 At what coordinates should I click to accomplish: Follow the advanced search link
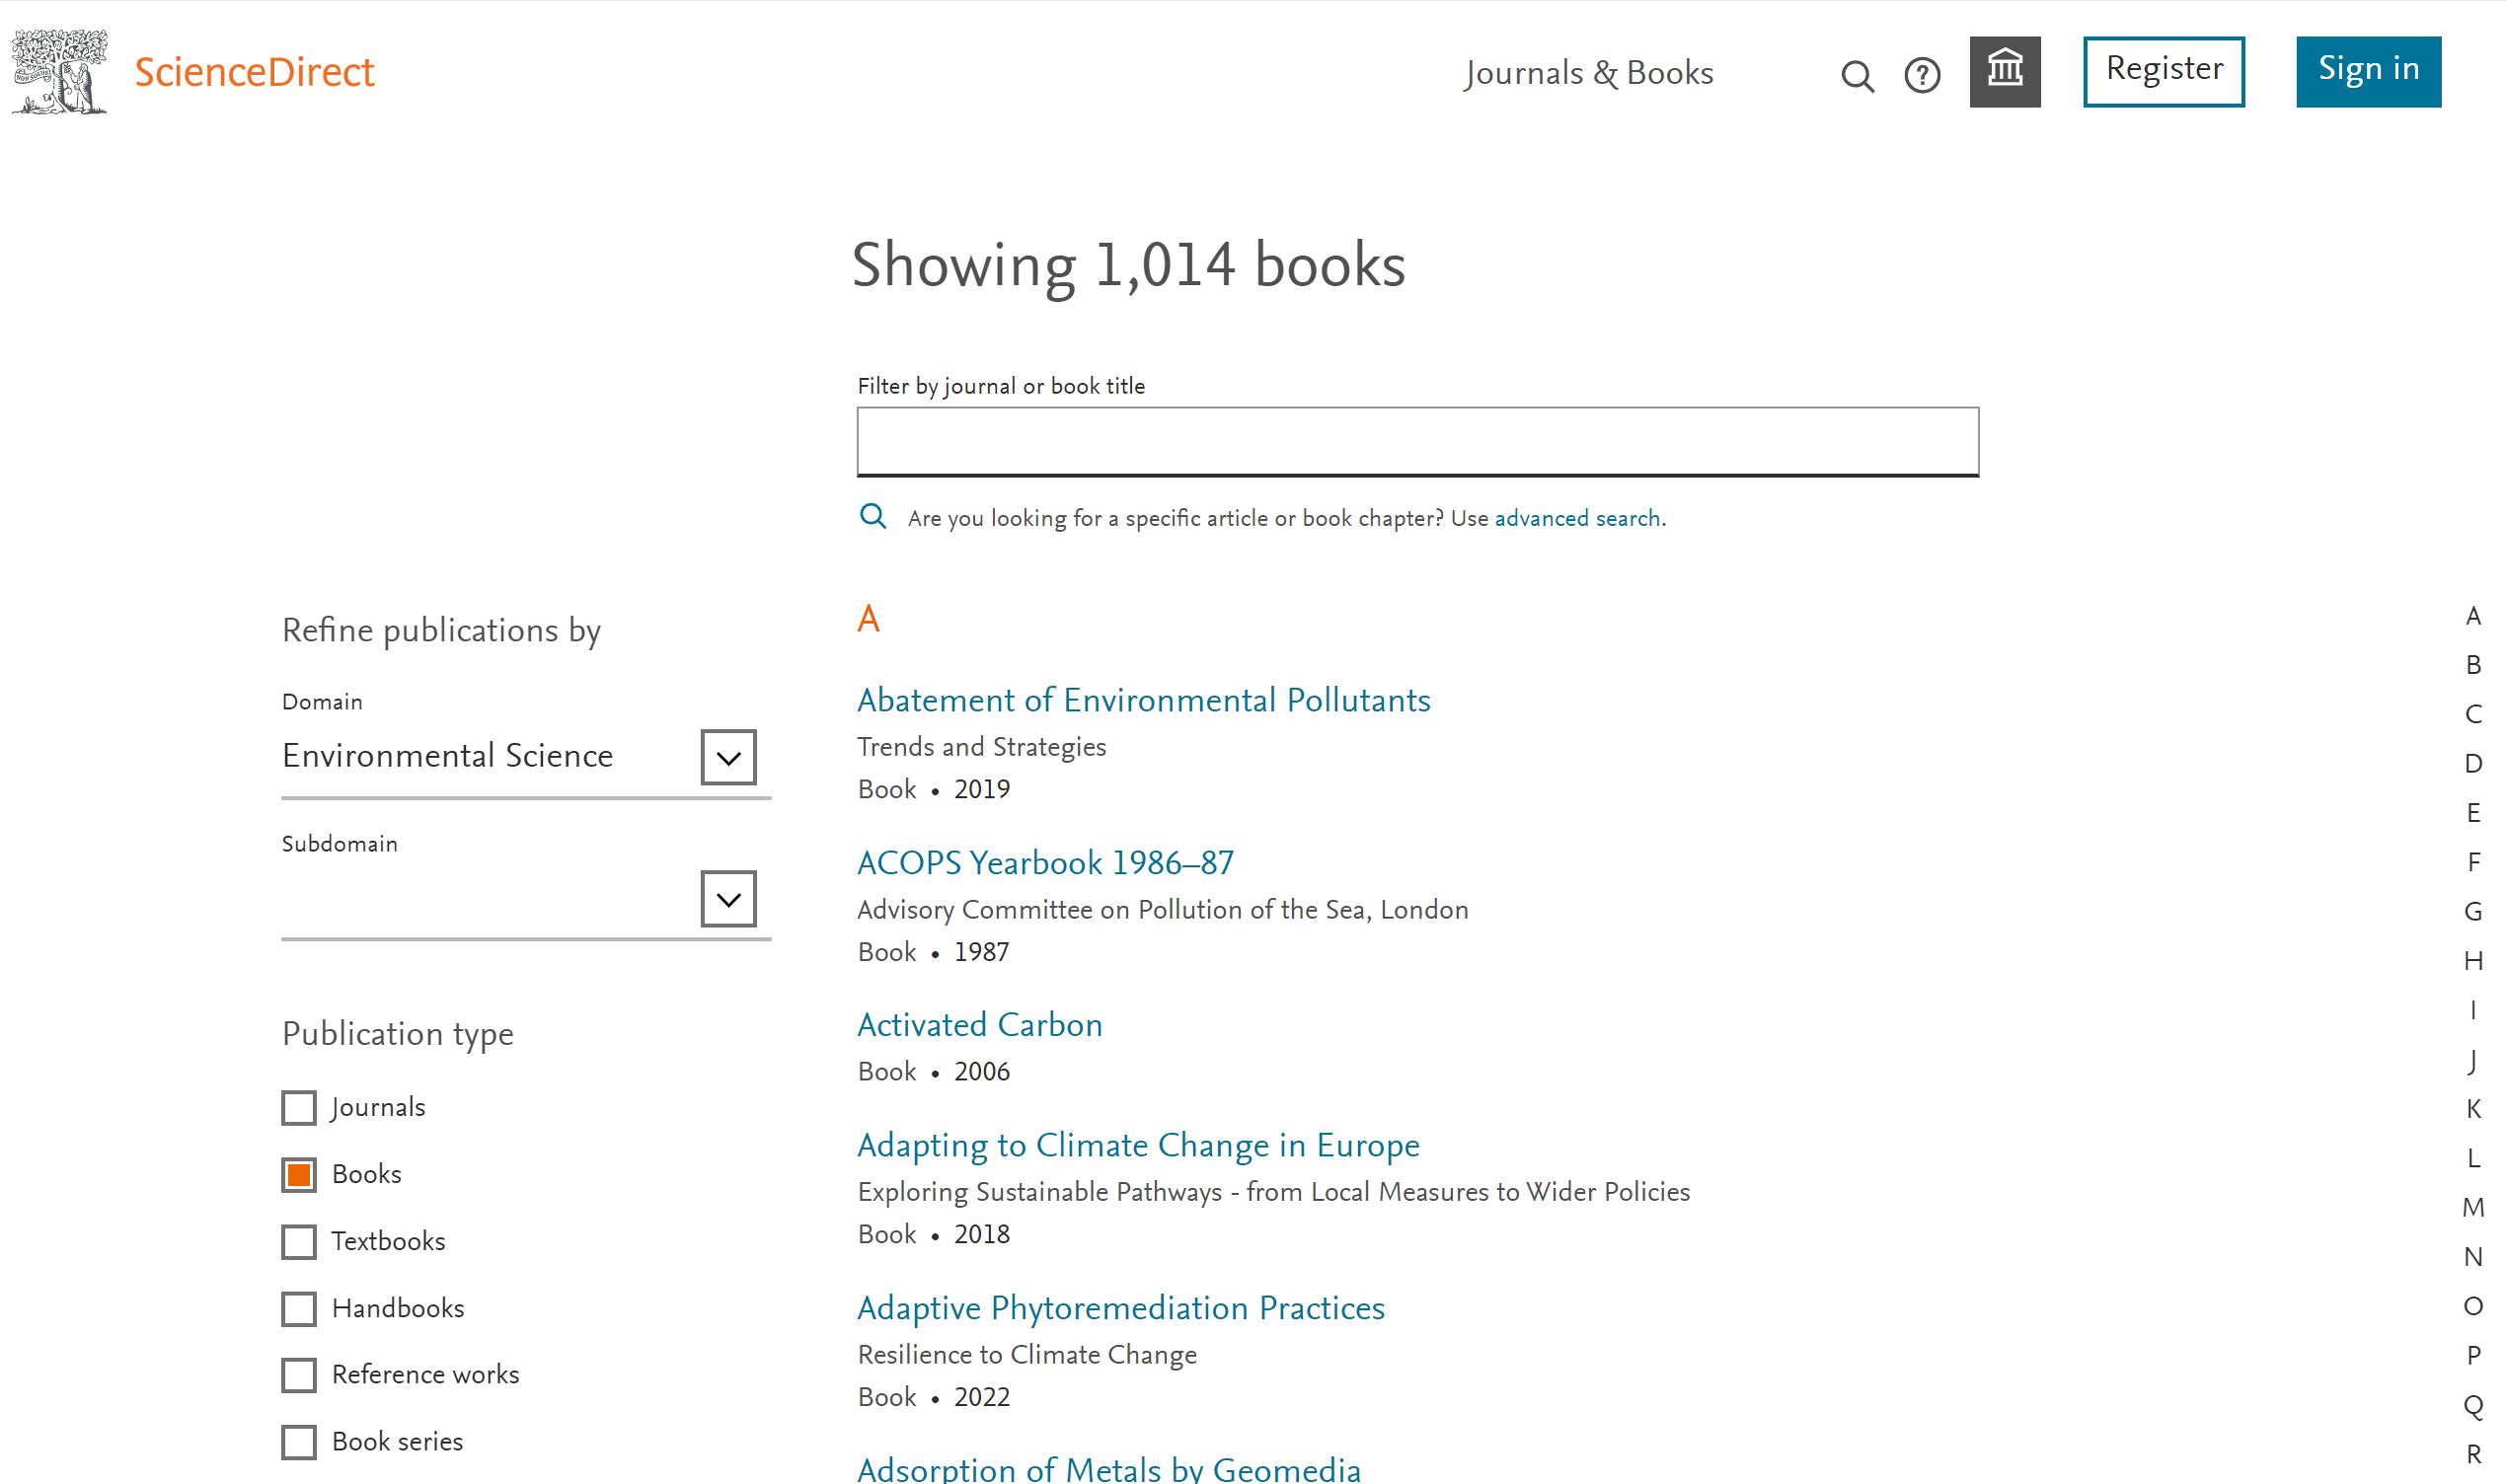tap(1577, 518)
